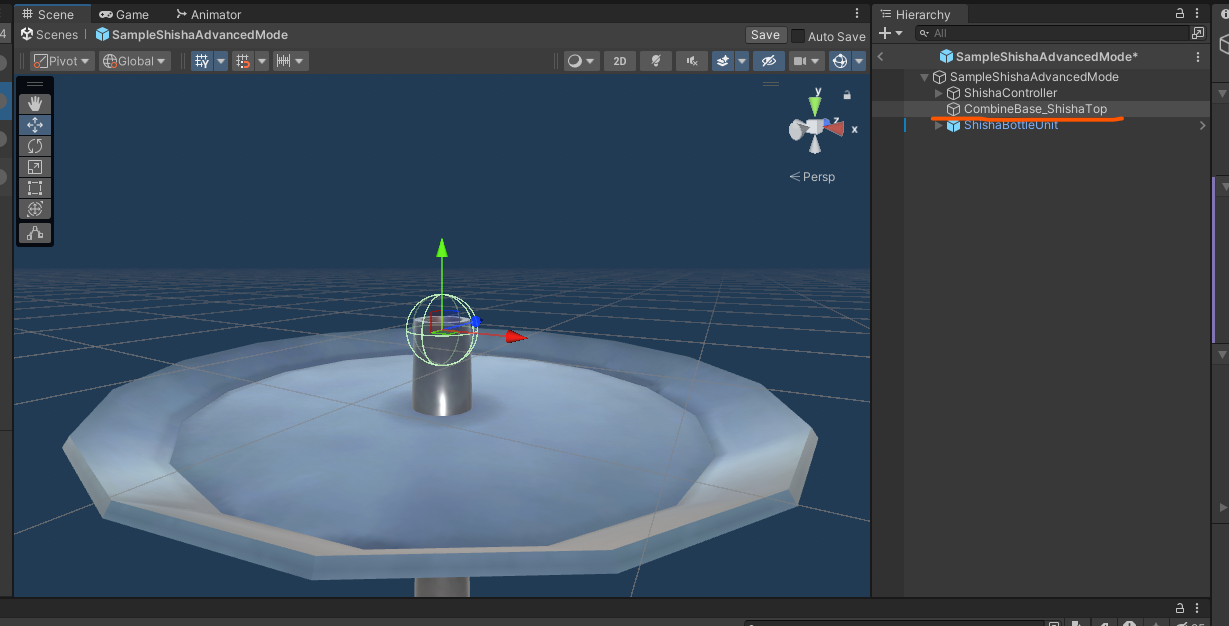Viewport: 1229px width, 626px height.
Task: Toggle the Hierarchy panel lock
Action: click(x=1180, y=14)
